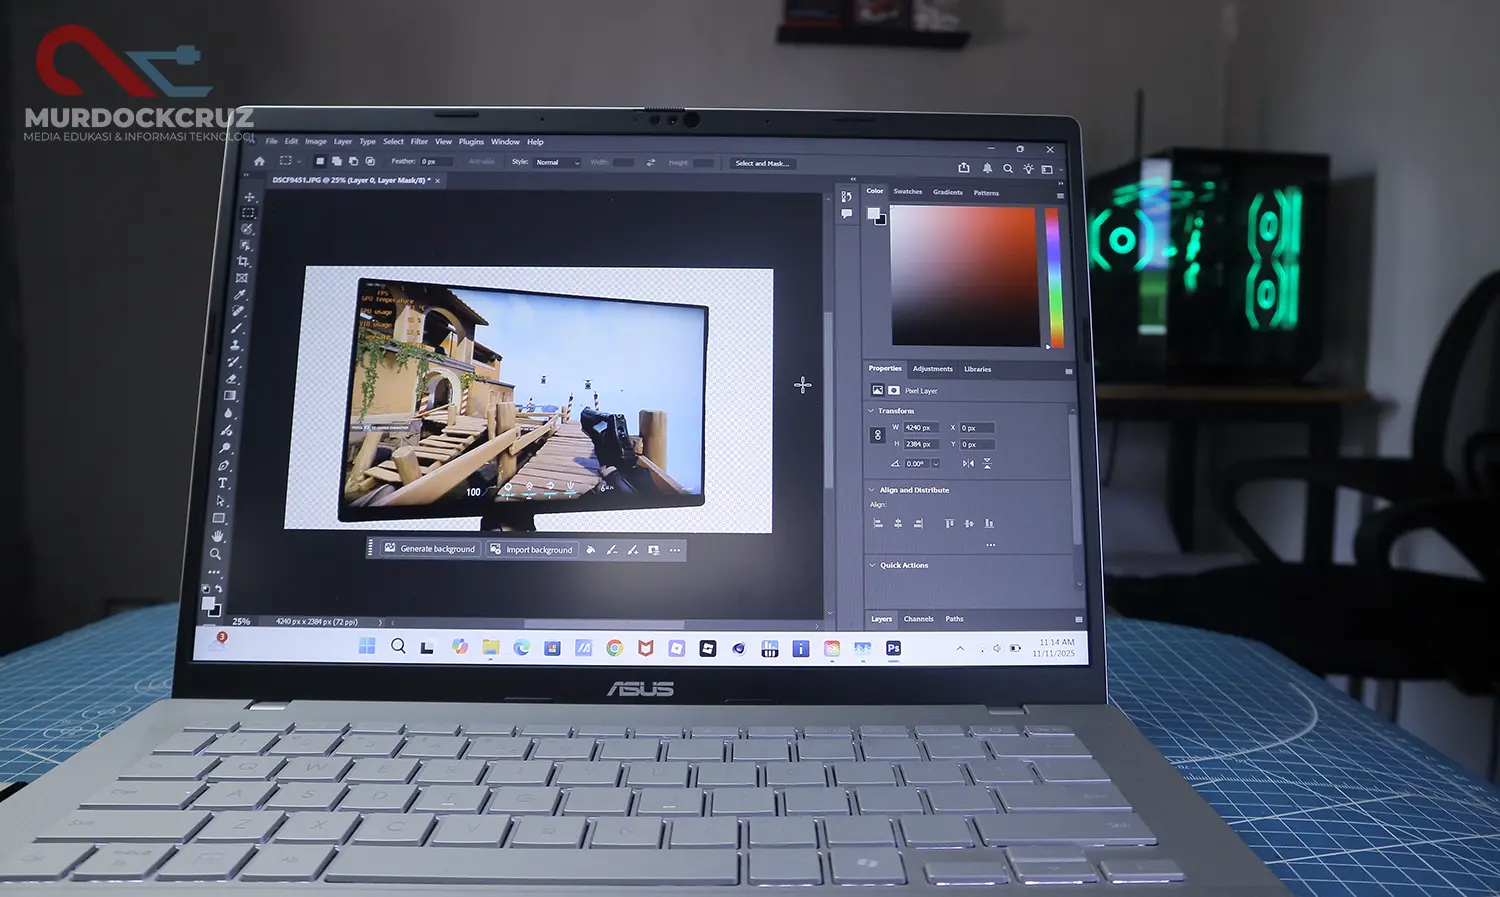
Task: Click the flip vertical icon in Transform section
Action: click(988, 462)
